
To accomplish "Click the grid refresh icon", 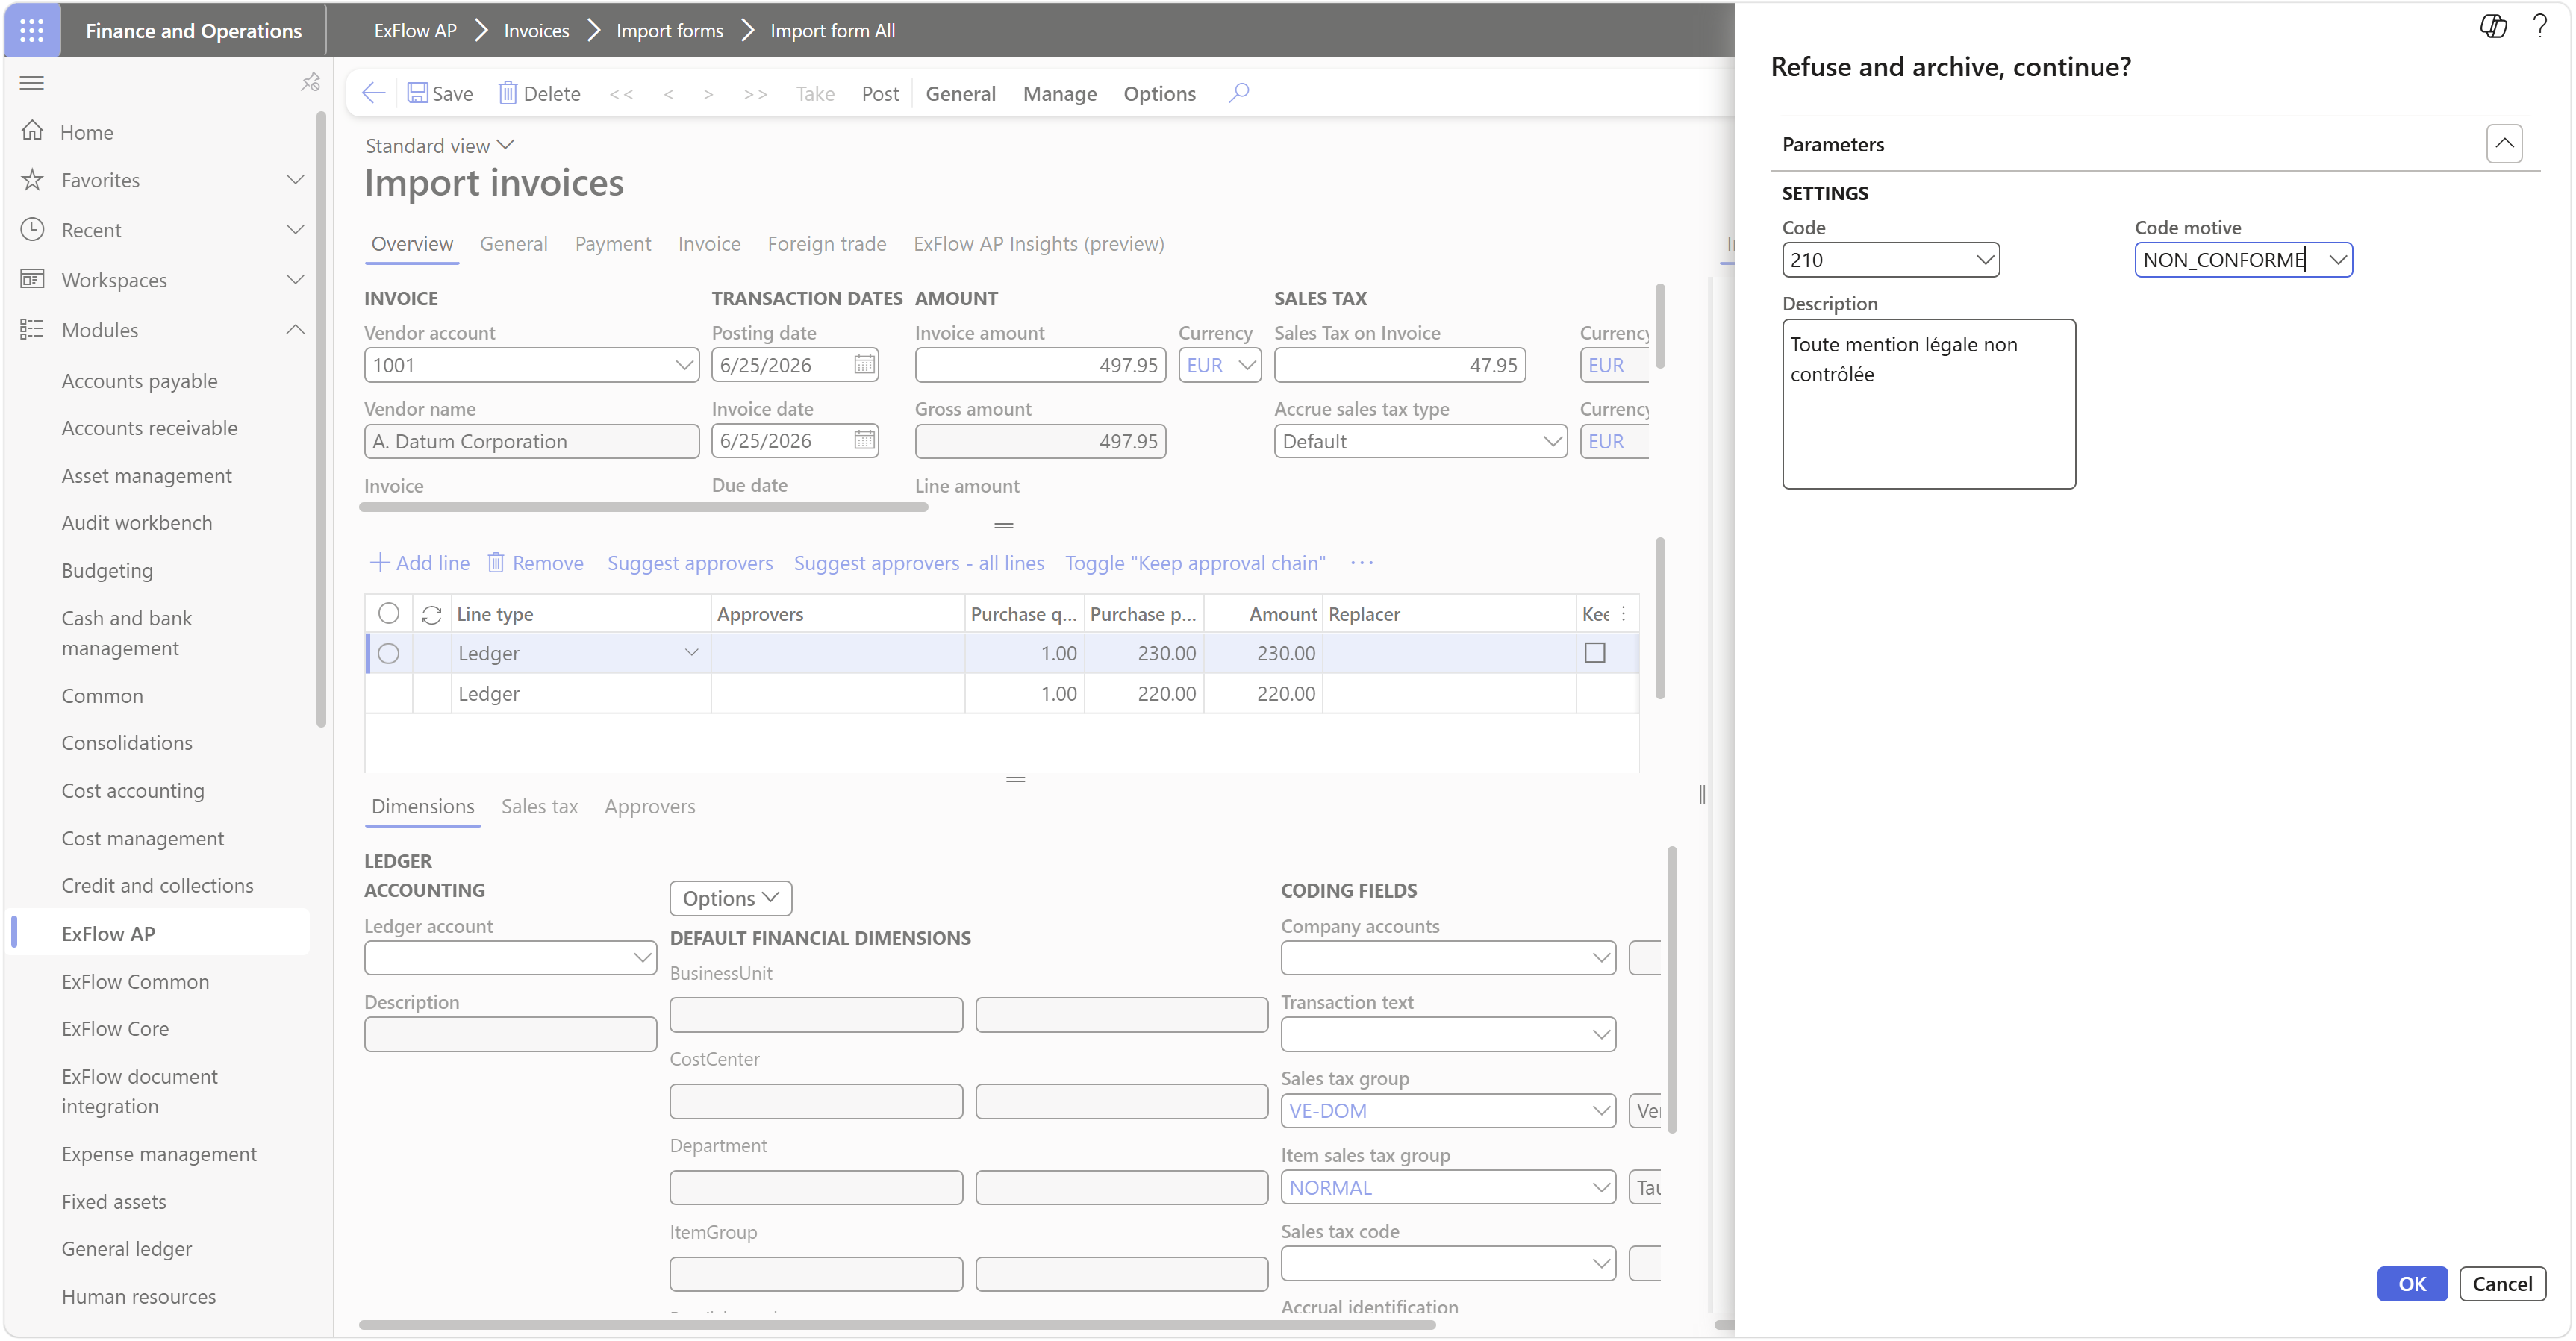I will [431, 615].
